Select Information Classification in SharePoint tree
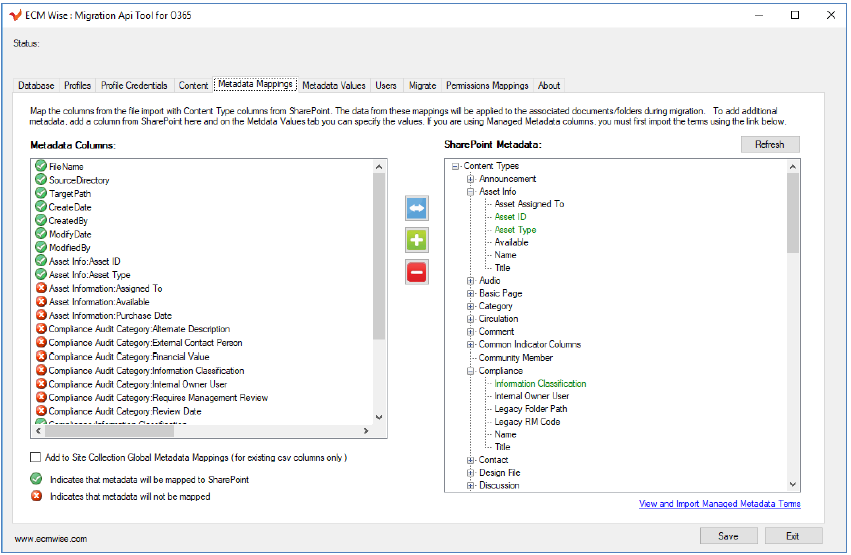This screenshot has height=555, width=851. point(540,384)
